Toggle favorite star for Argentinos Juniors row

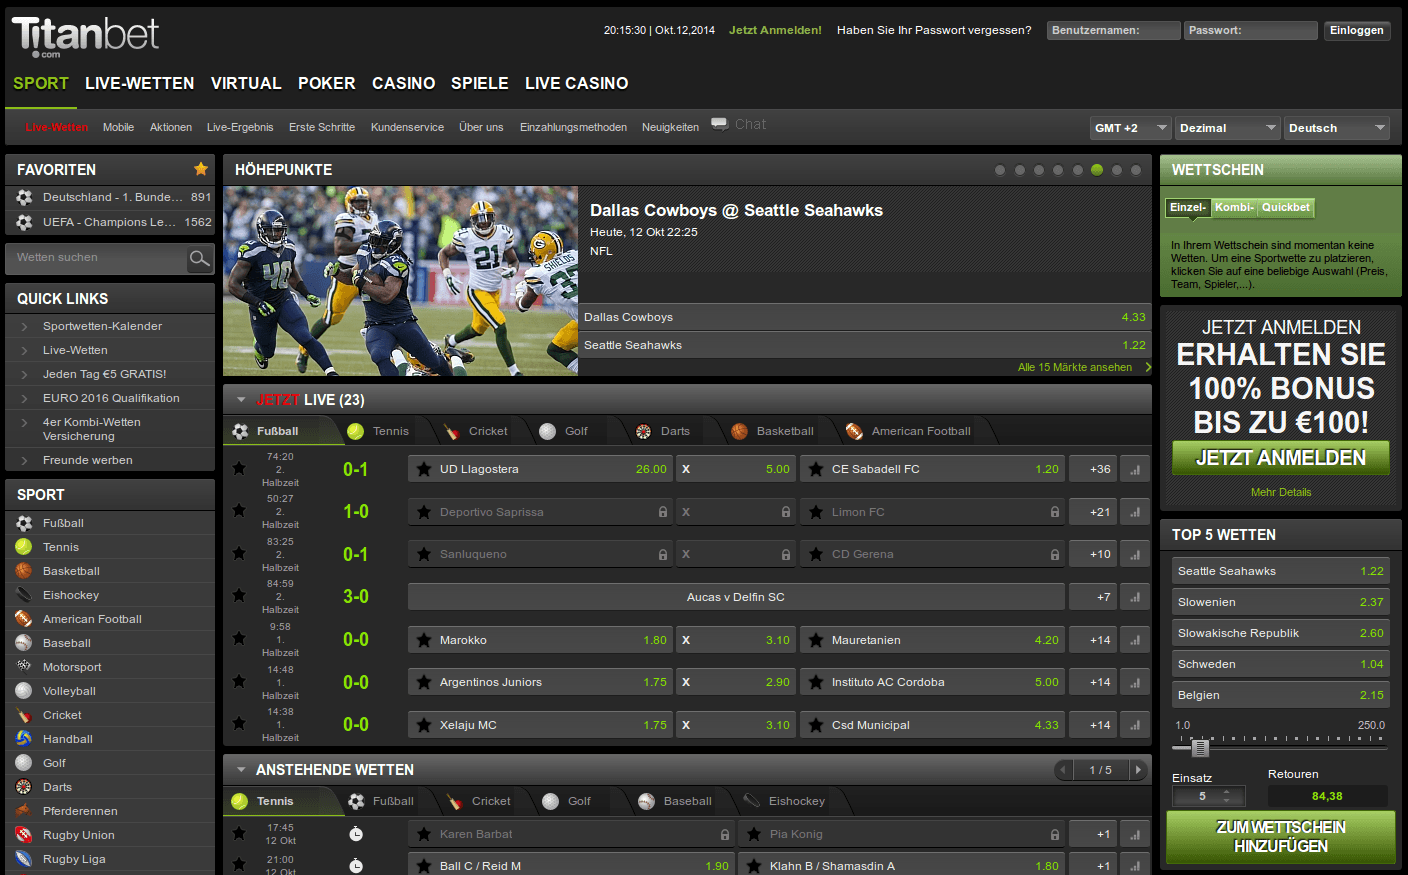[239, 681]
